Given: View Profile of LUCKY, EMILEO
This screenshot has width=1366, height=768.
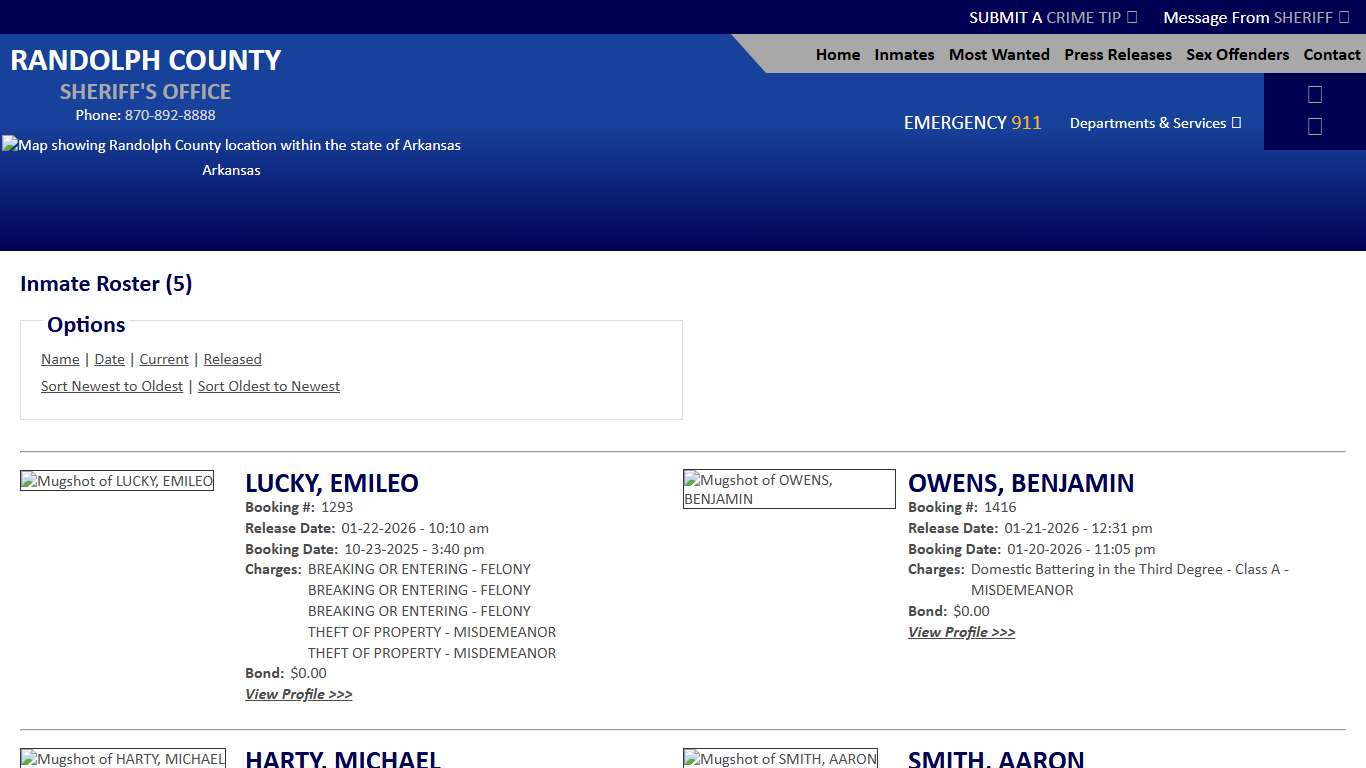Looking at the screenshot, I should pyautogui.click(x=298, y=694).
